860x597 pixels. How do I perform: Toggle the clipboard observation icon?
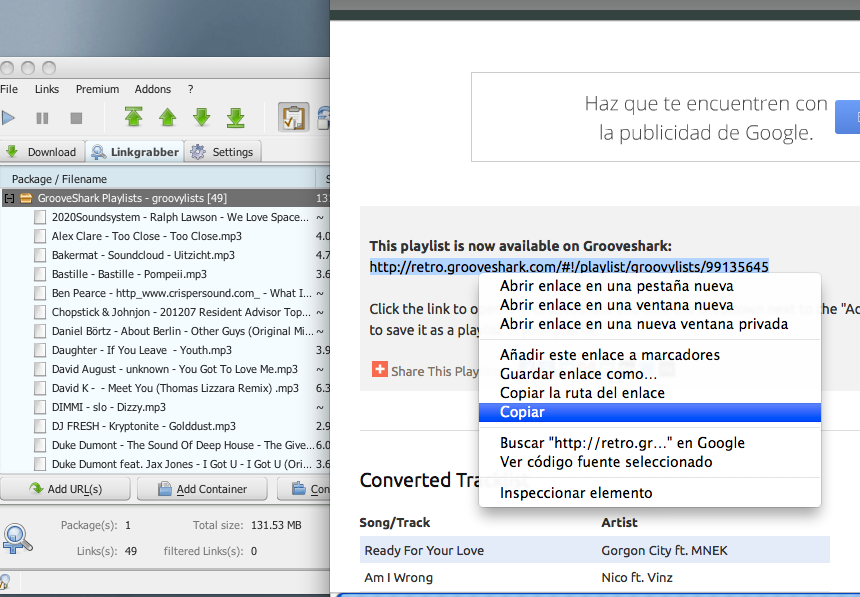tap(292, 118)
